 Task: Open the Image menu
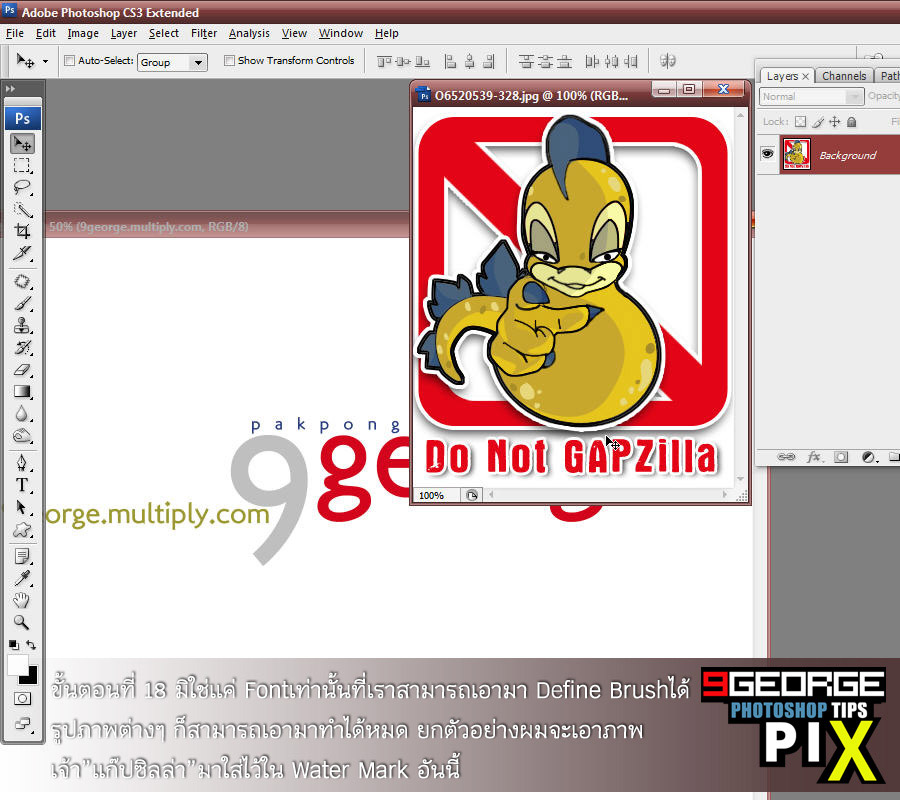83,33
